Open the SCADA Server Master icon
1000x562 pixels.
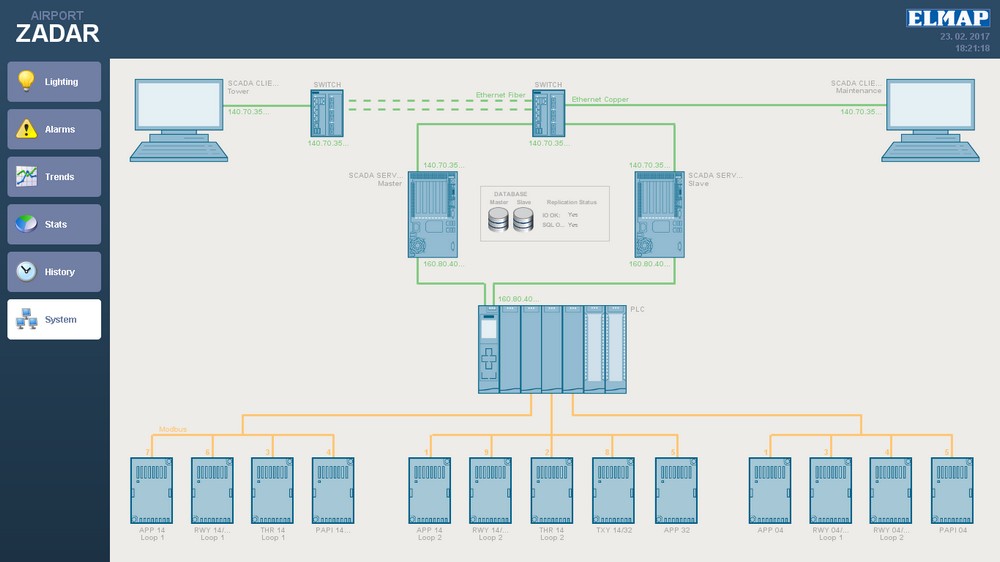[x=433, y=214]
